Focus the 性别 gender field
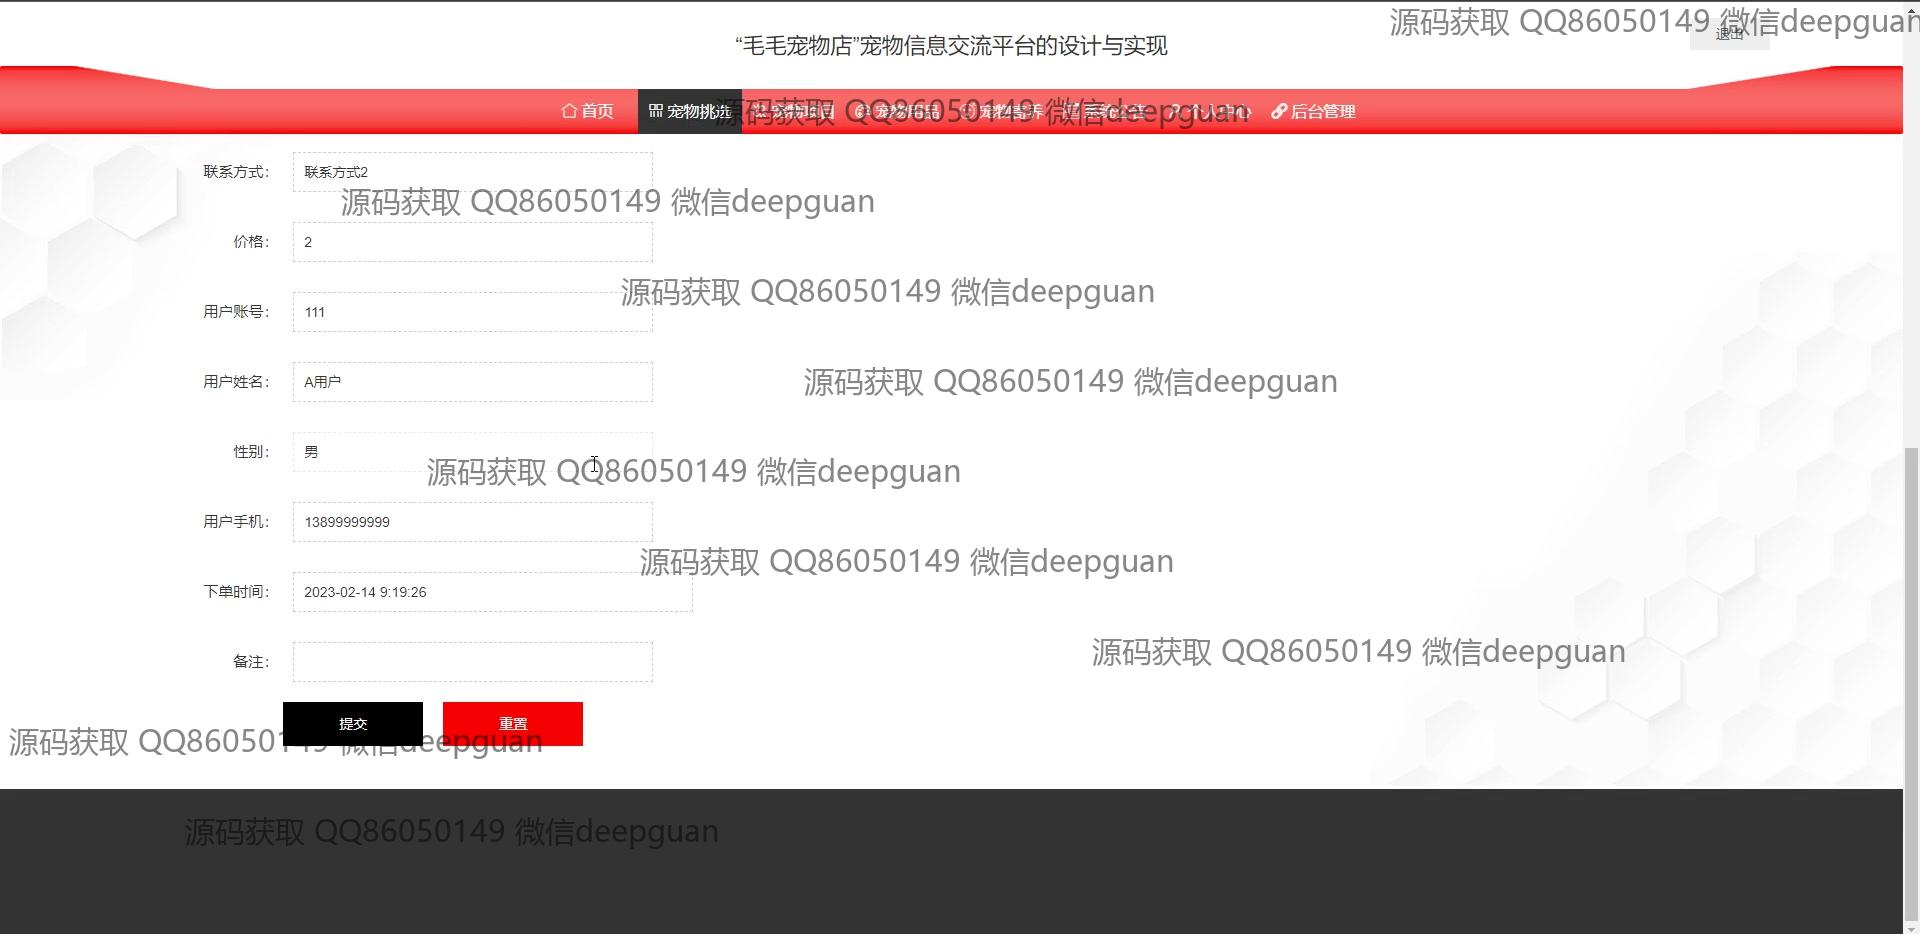 (x=473, y=452)
